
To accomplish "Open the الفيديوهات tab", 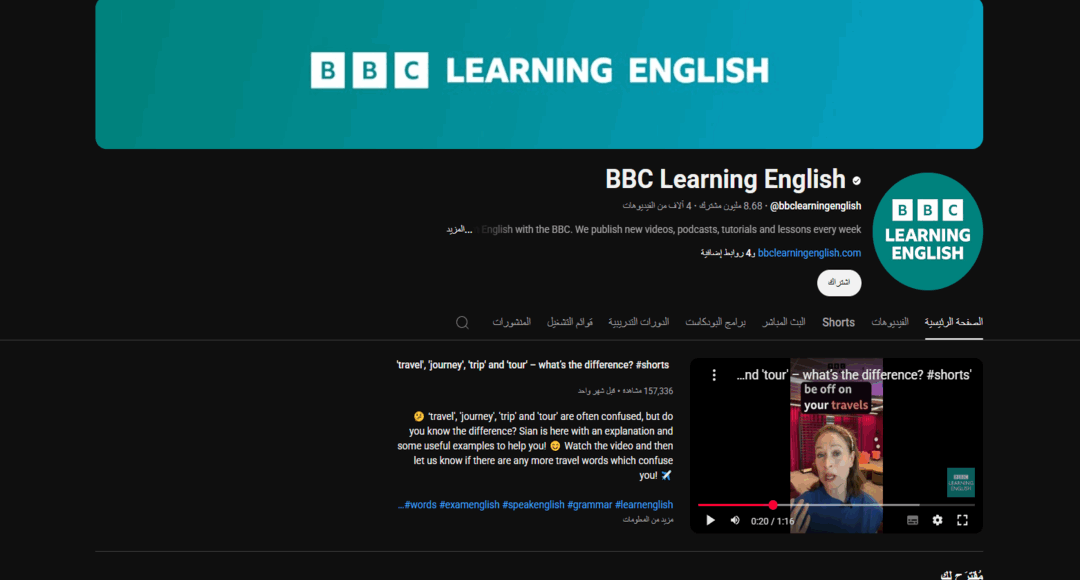I will [892, 322].
